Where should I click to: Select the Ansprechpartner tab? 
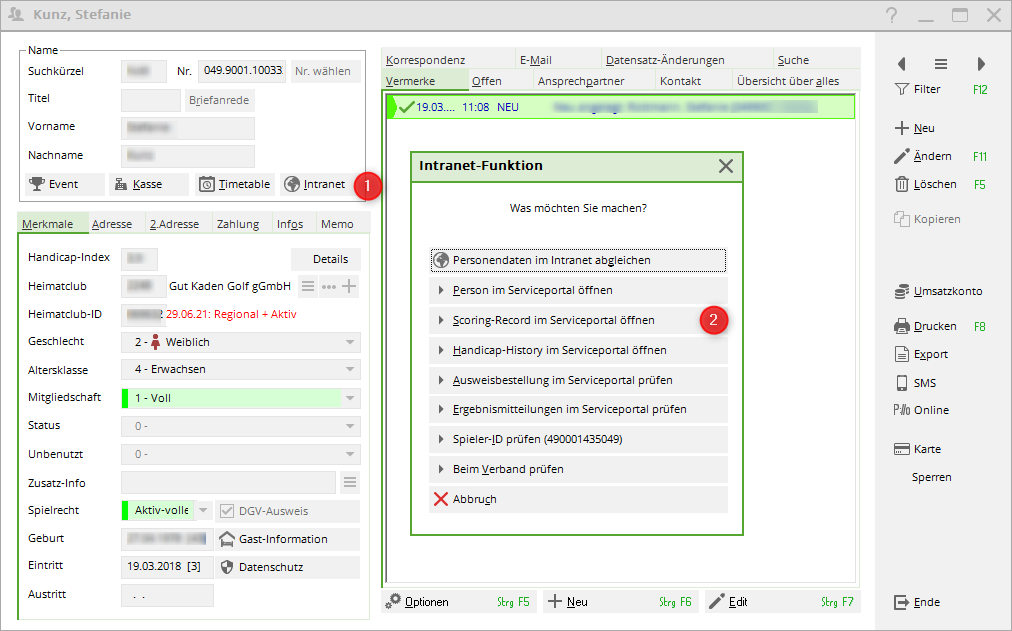(581, 81)
